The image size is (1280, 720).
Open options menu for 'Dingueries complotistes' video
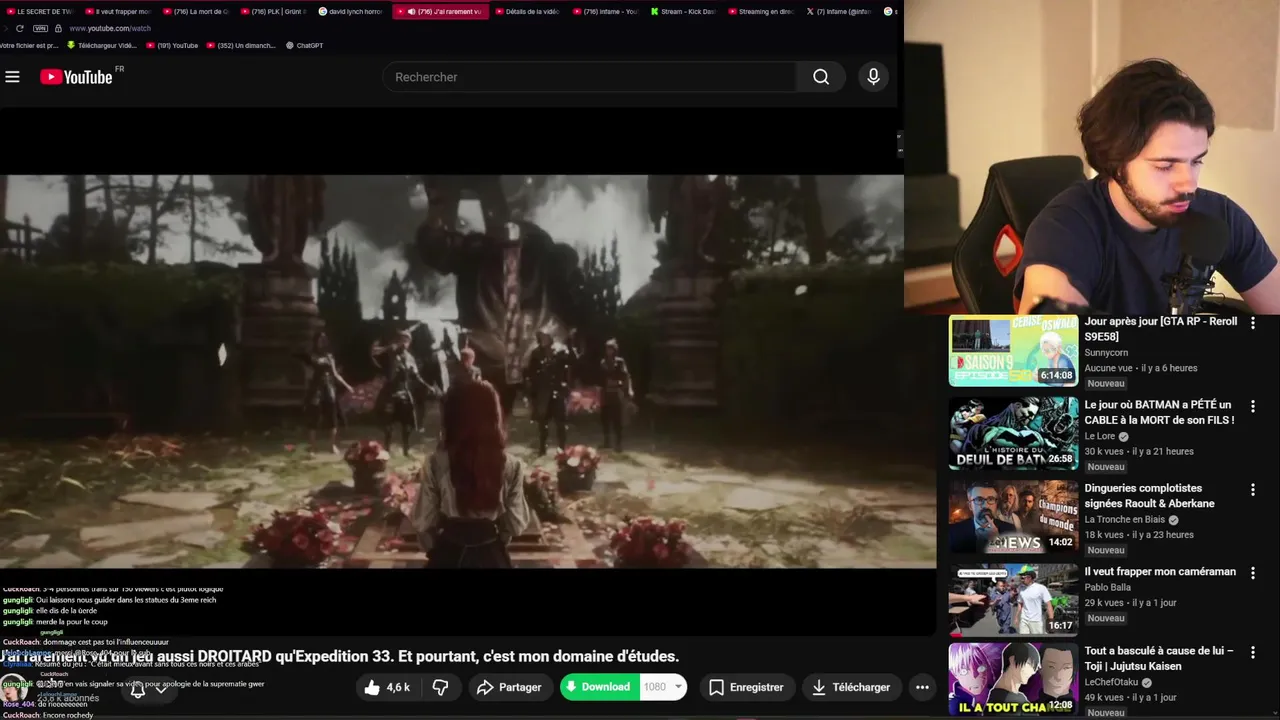(1252, 490)
